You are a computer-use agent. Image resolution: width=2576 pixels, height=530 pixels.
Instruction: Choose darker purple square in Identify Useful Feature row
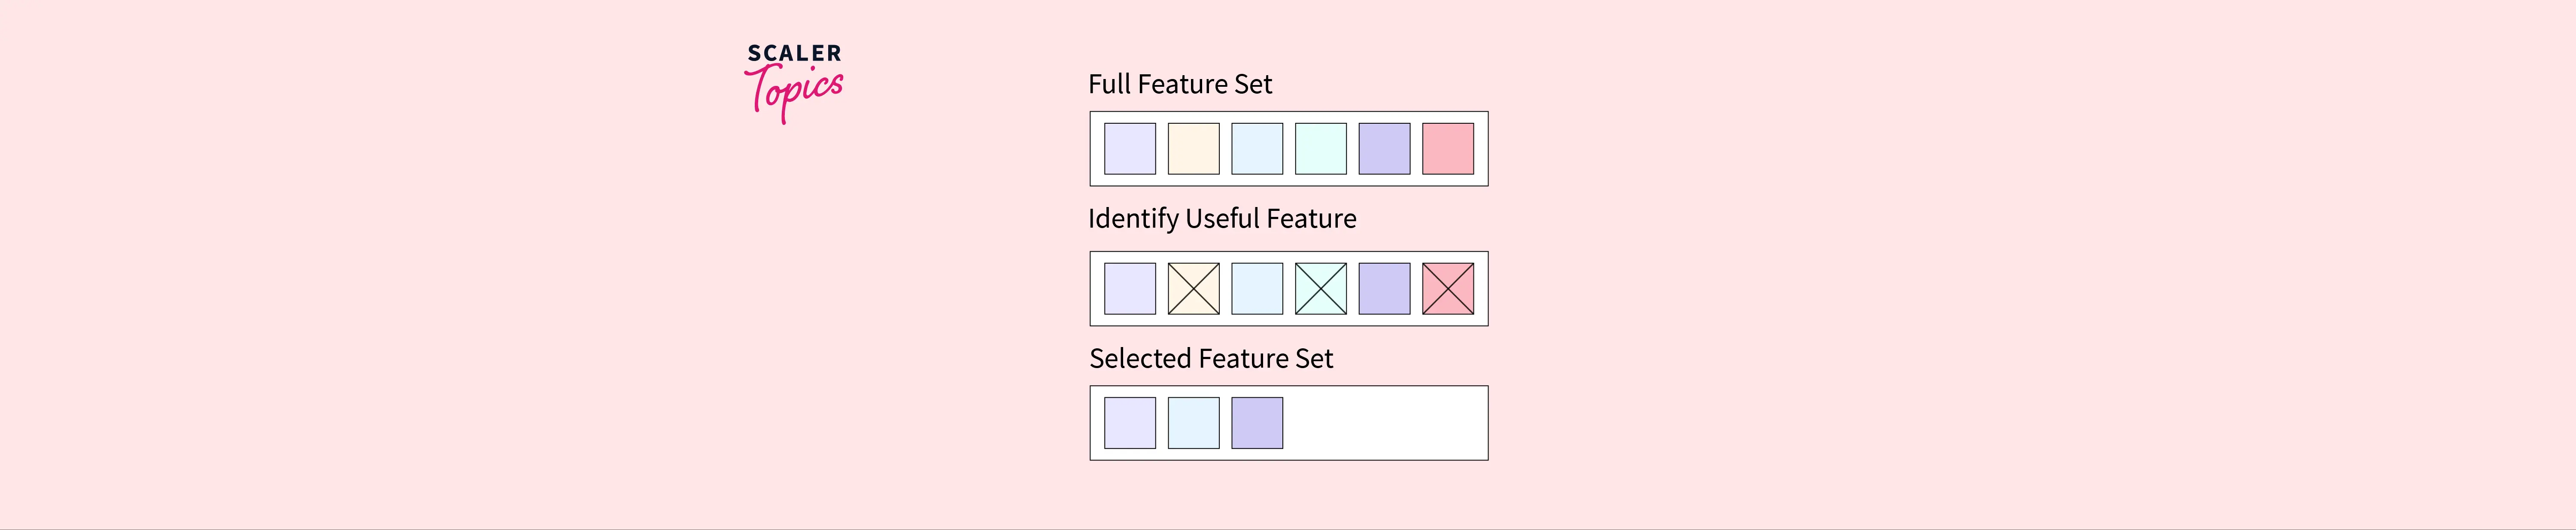(x=1384, y=289)
